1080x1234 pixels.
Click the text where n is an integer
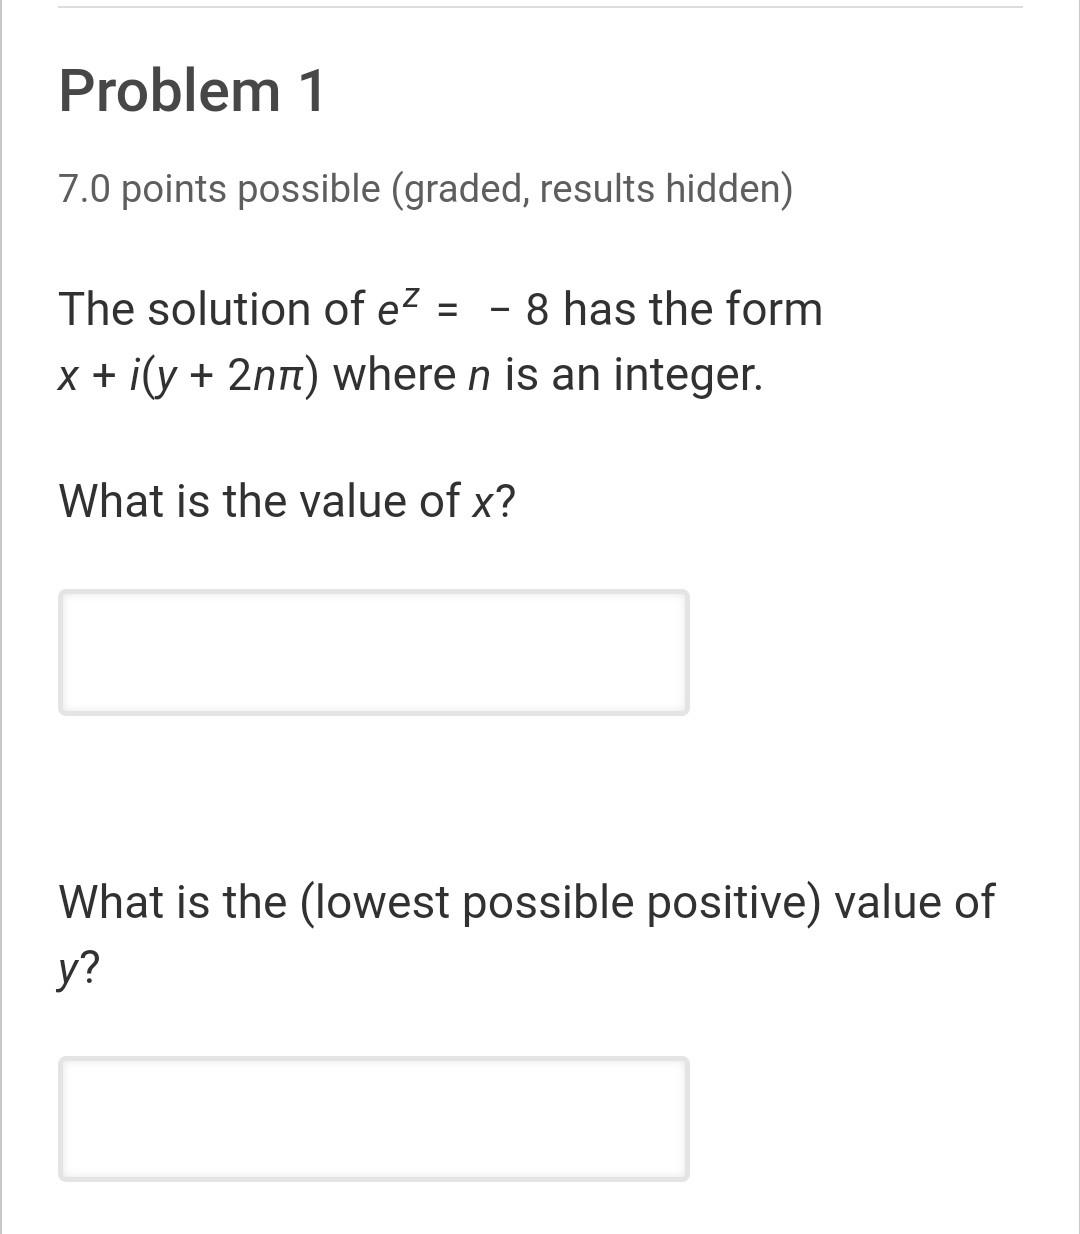547,373
